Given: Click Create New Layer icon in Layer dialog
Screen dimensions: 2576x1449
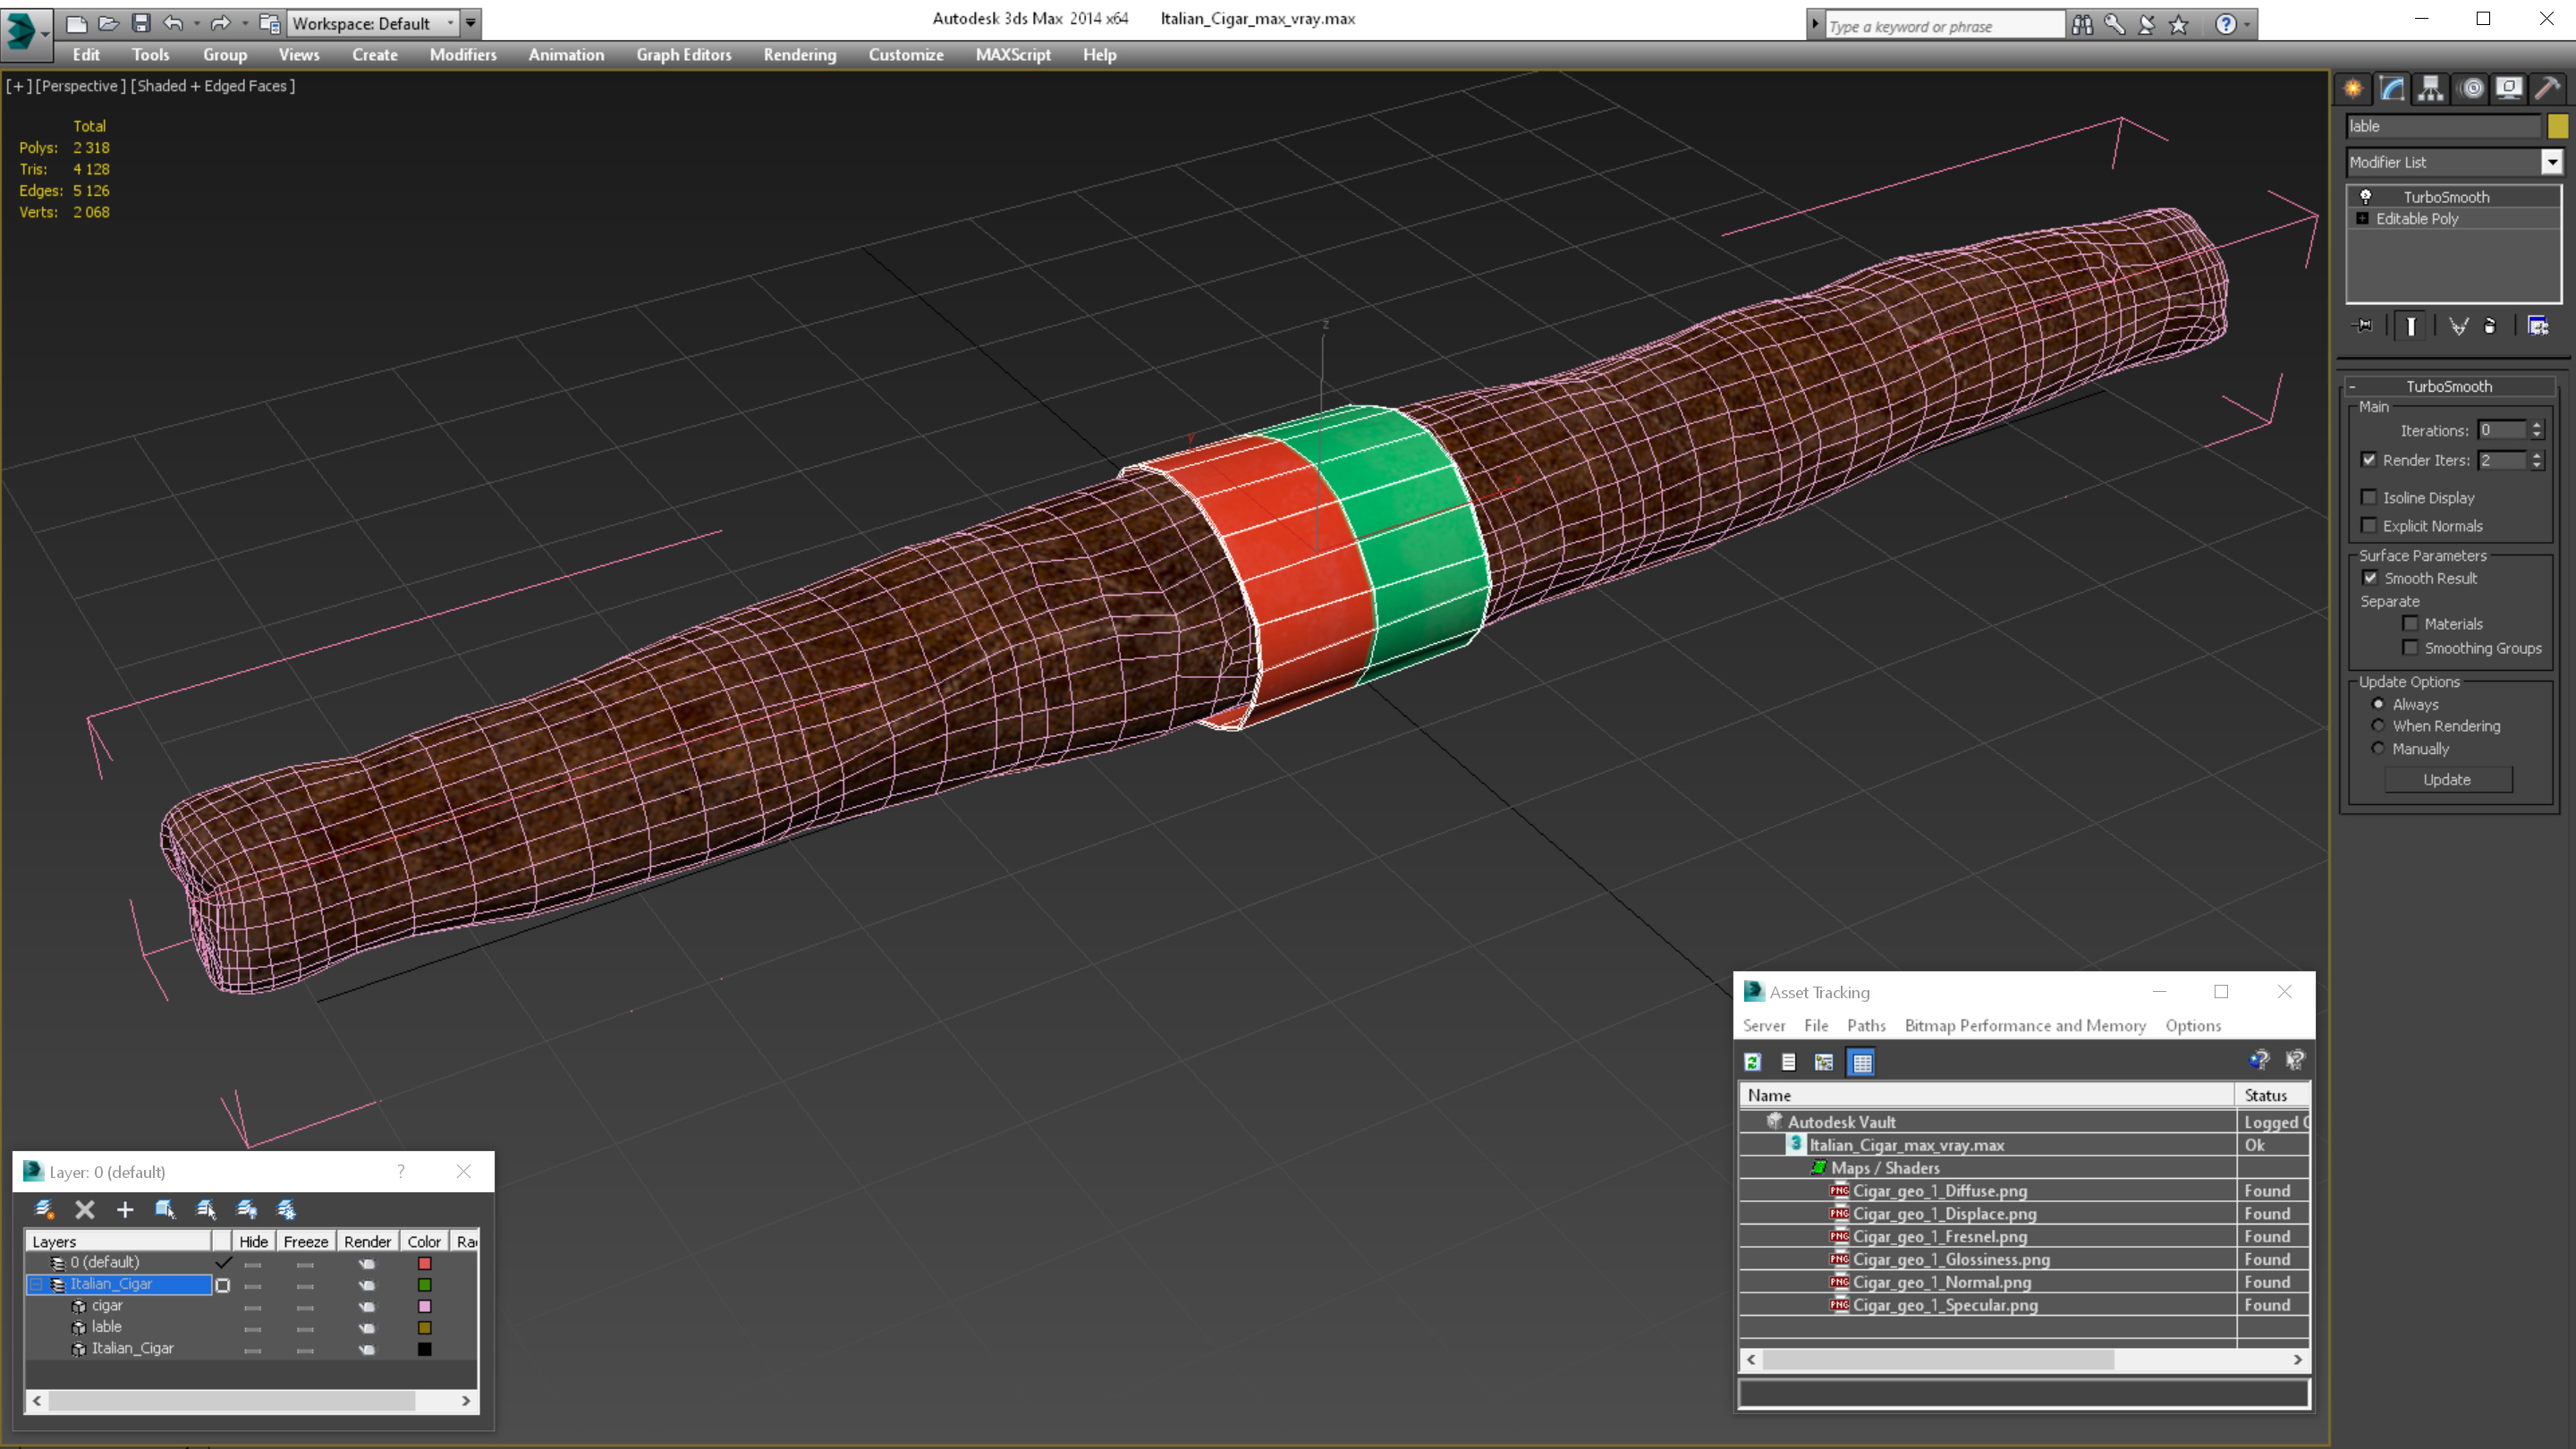Looking at the screenshot, I should pos(44,1210).
